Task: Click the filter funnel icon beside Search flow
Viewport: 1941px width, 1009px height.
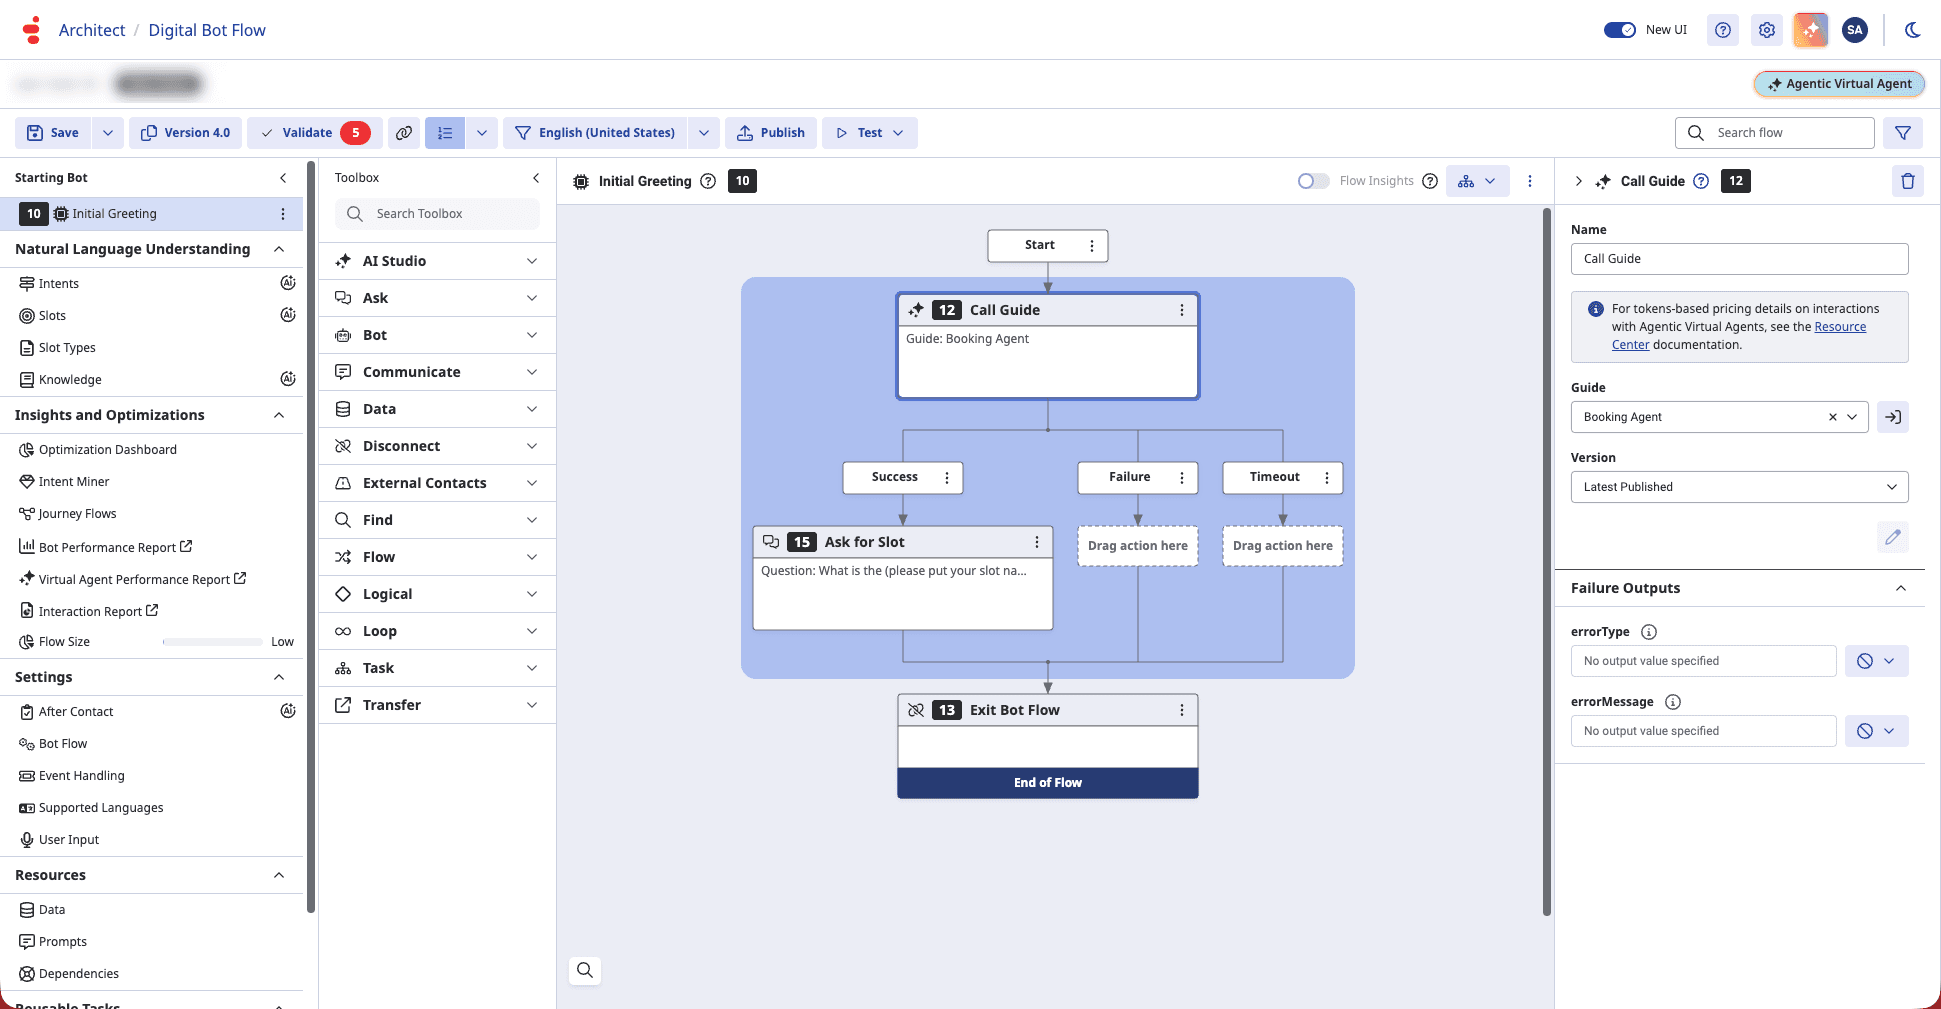Action: (x=1903, y=133)
